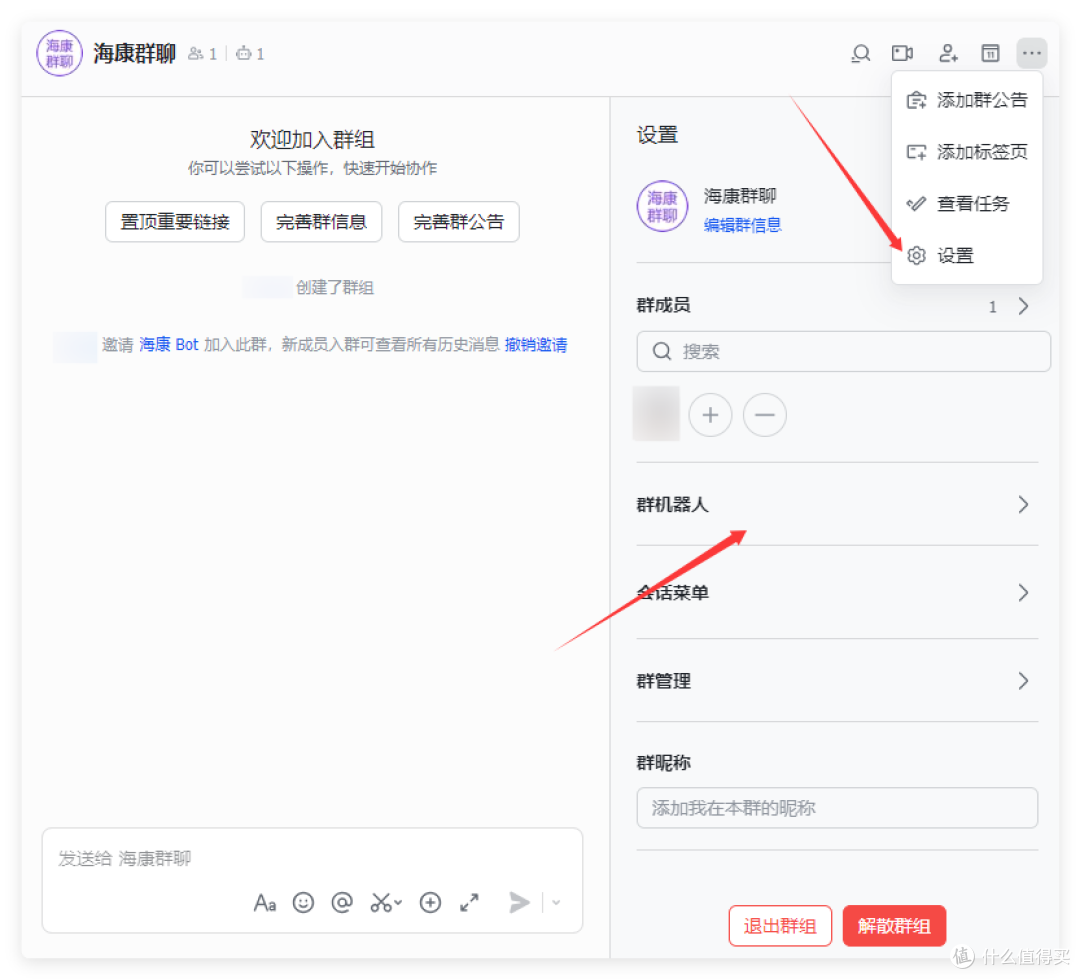Click the 海康群聊 avatar in header
Screen dimensions: 1080x979
[59, 53]
